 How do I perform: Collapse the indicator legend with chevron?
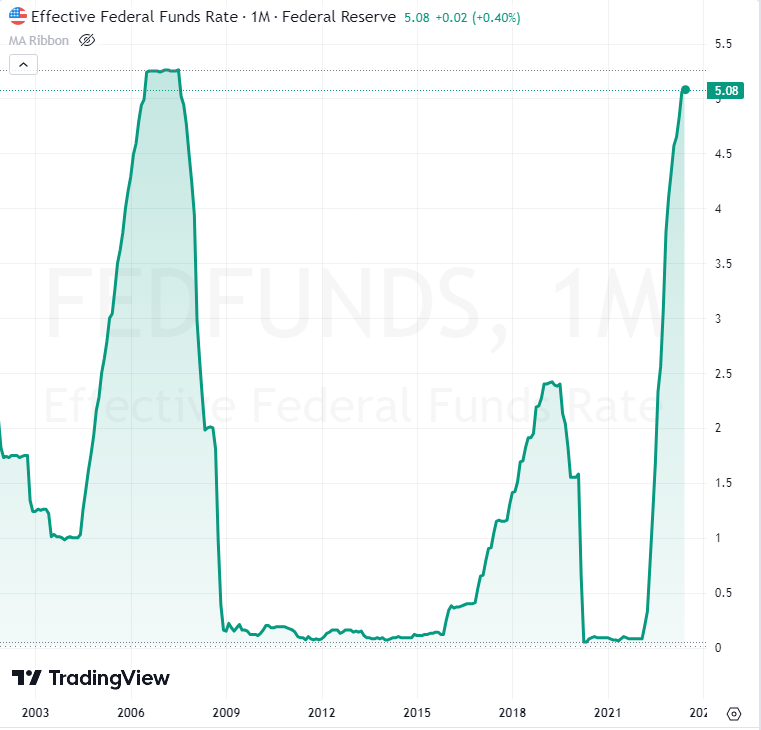(24, 65)
